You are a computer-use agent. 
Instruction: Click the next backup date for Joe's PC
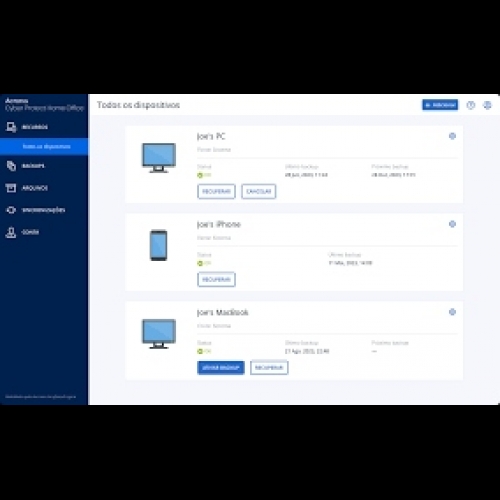point(393,175)
